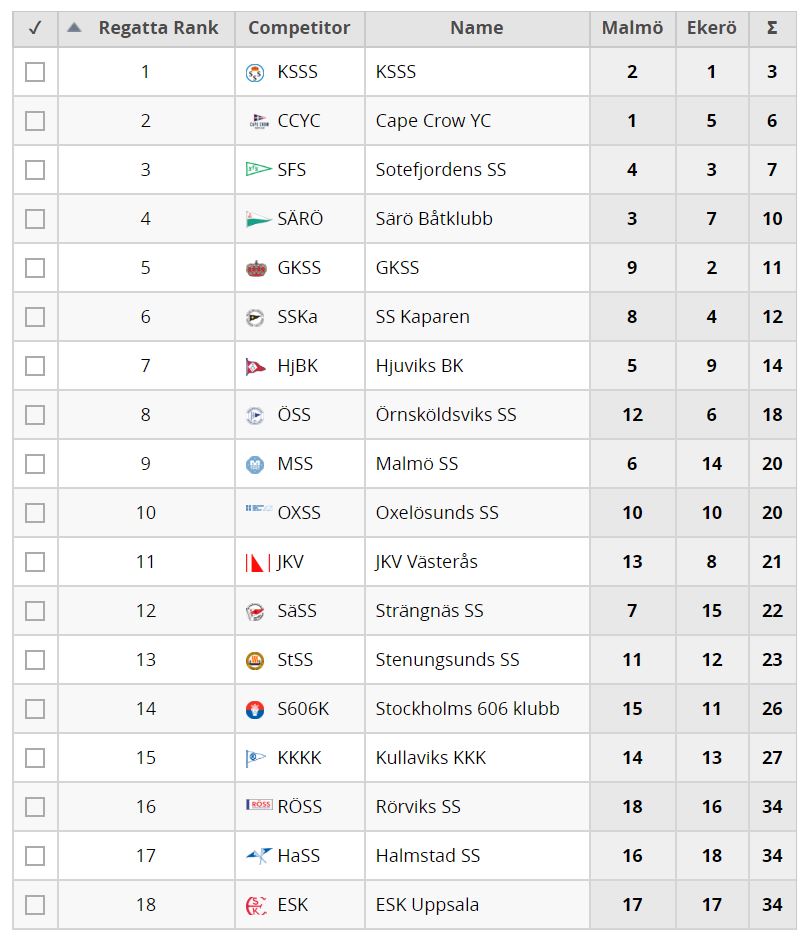This screenshot has height=947, width=811.
Task: Click the Örnsköldsviks SS name
Action: click(x=446, y=415)
